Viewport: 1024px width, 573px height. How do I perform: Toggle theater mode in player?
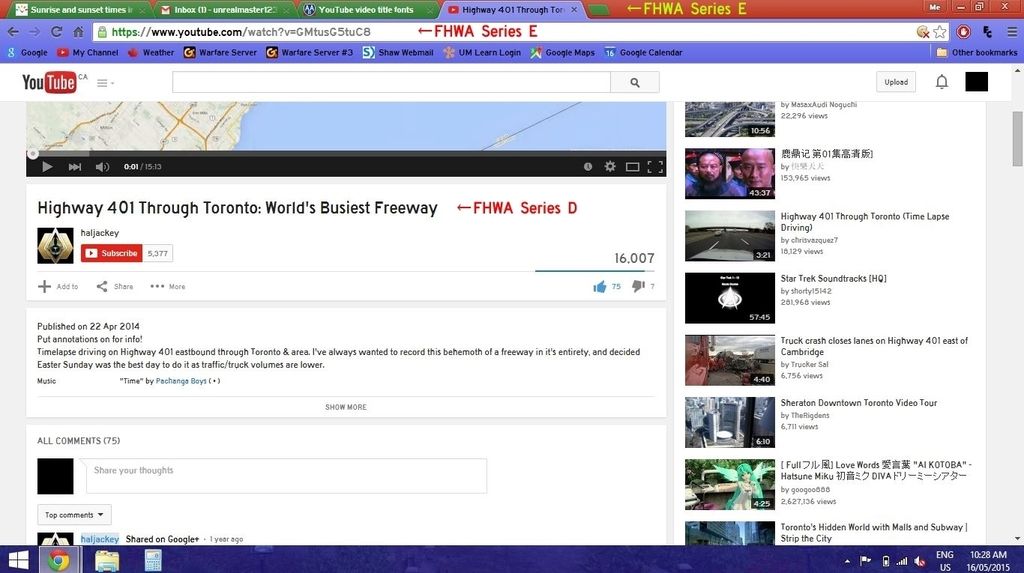pyautogui.click(x=632, y=167)
